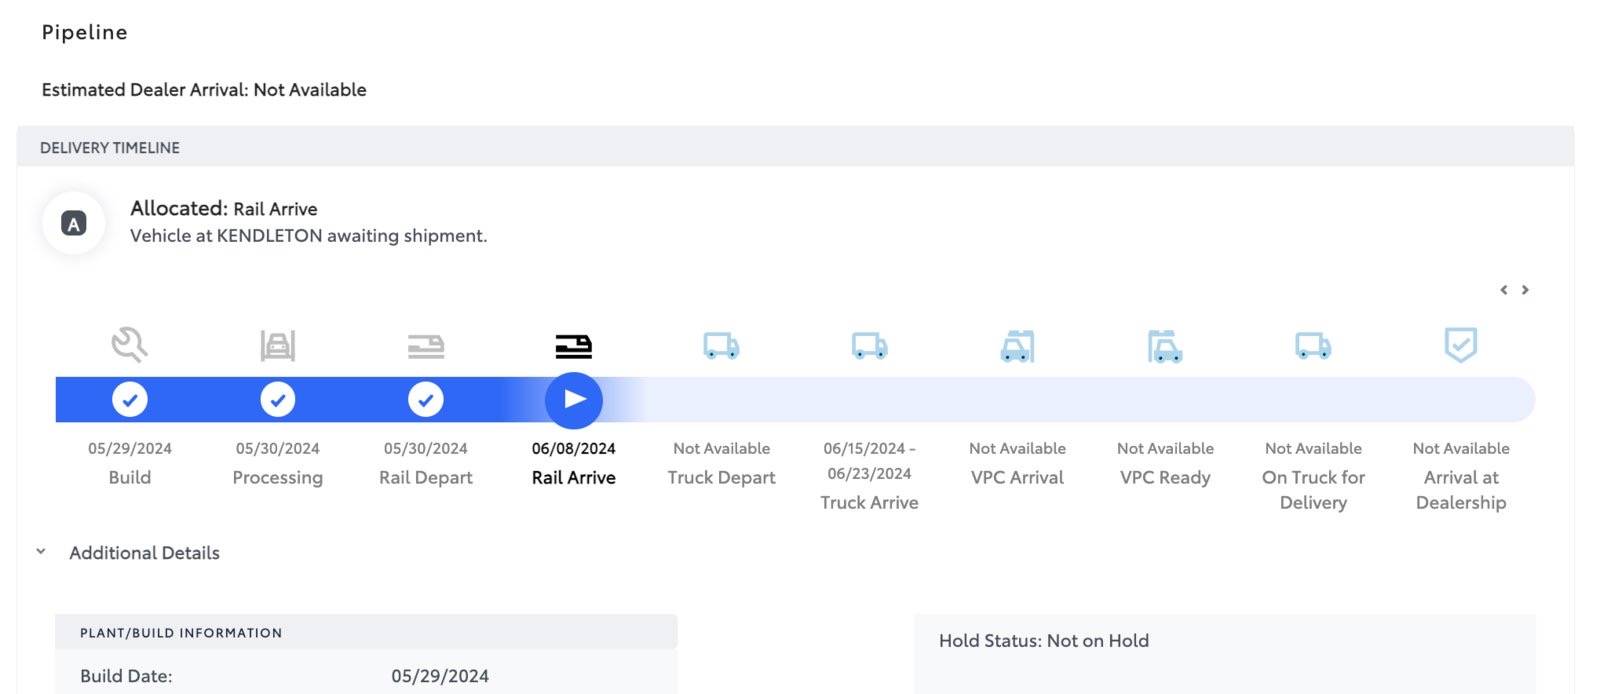Click the Rail Arrive date 06/08/2024
Image resolution: width=1600 pixels, height=694 pixels.
point(574,449)
